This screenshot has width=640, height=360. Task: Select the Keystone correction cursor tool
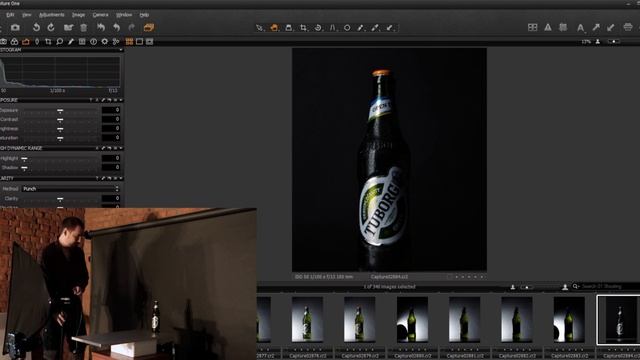tap(333, 28)
